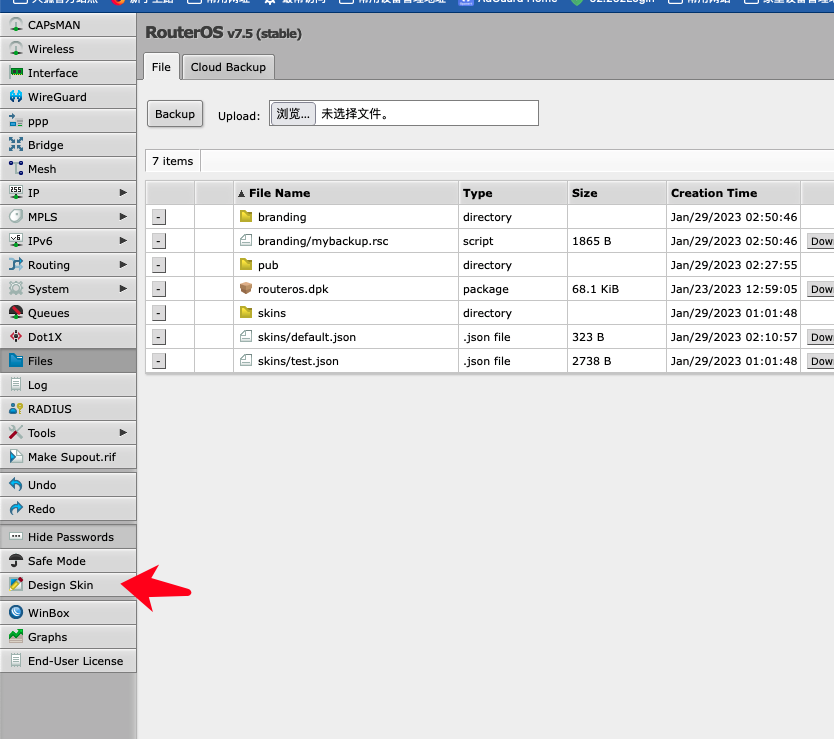Click the WinBox icon
Image resolution: width=834 pixels, height=739 pixels.
point(16,613)
